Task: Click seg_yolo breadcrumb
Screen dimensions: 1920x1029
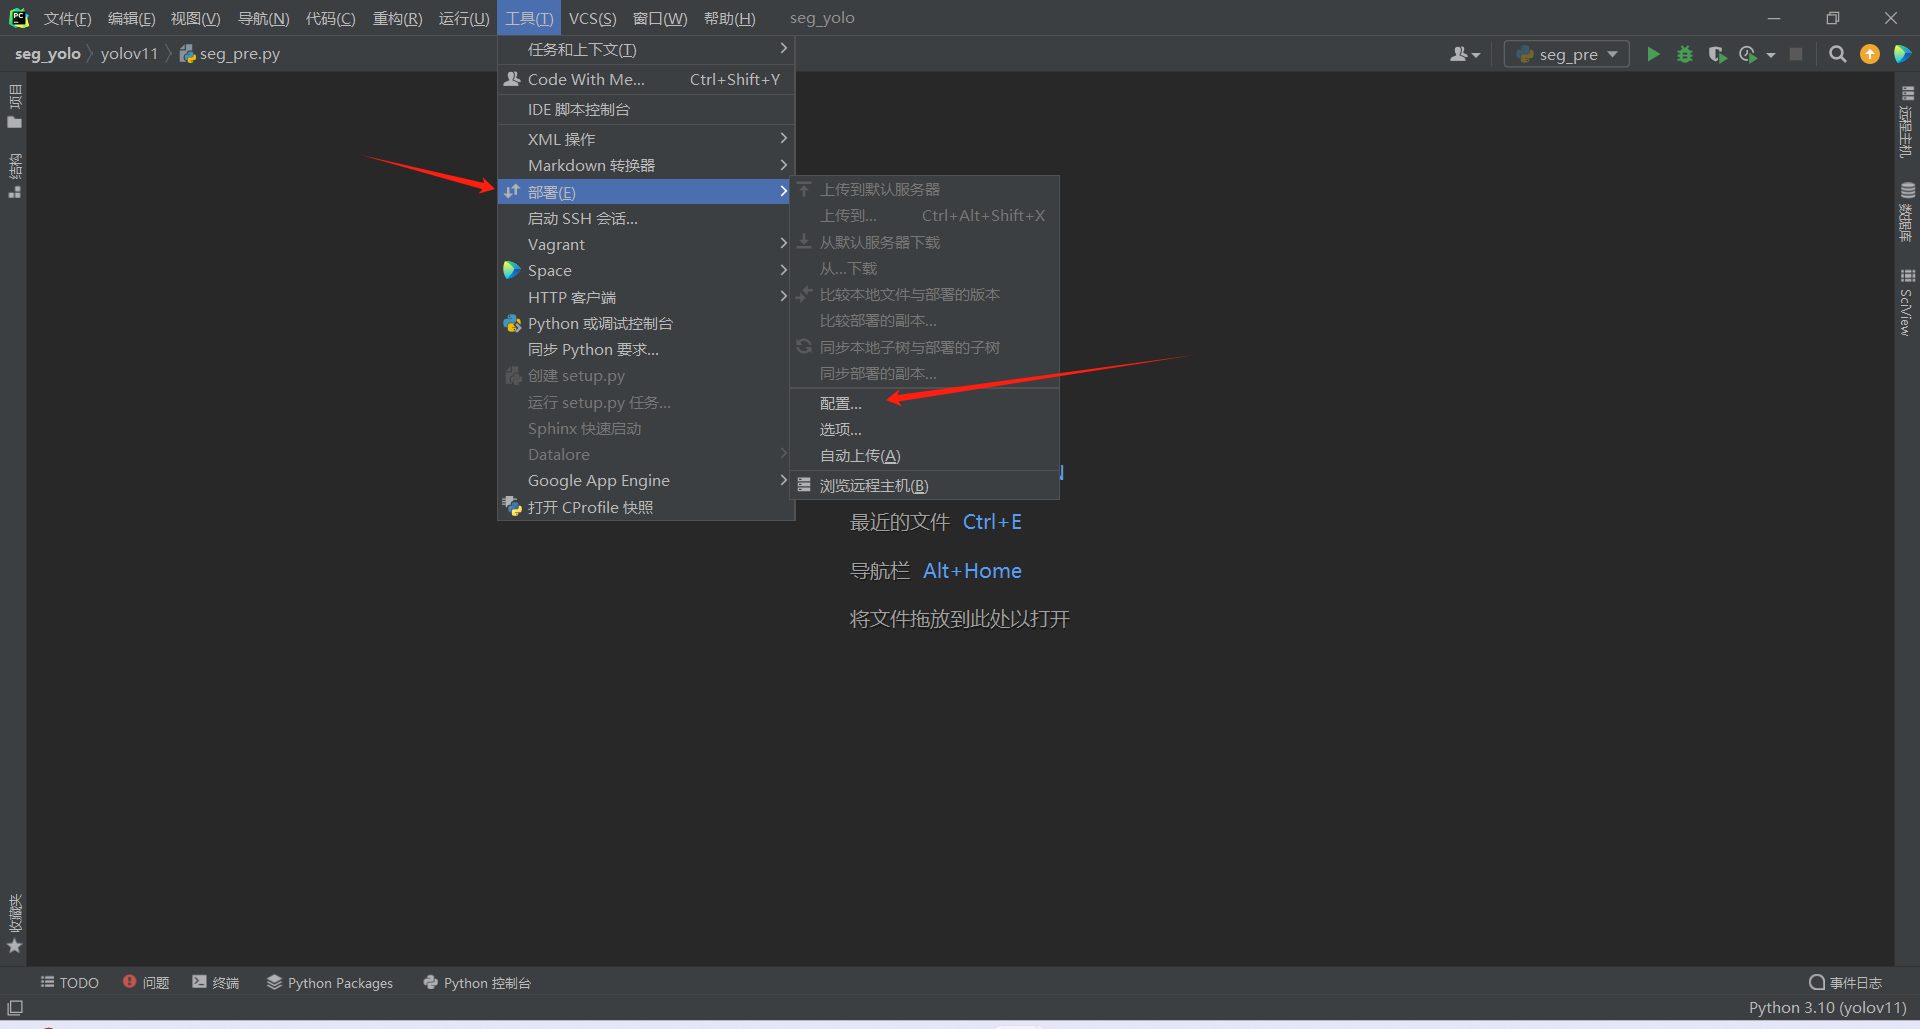Action: point(47,54)
